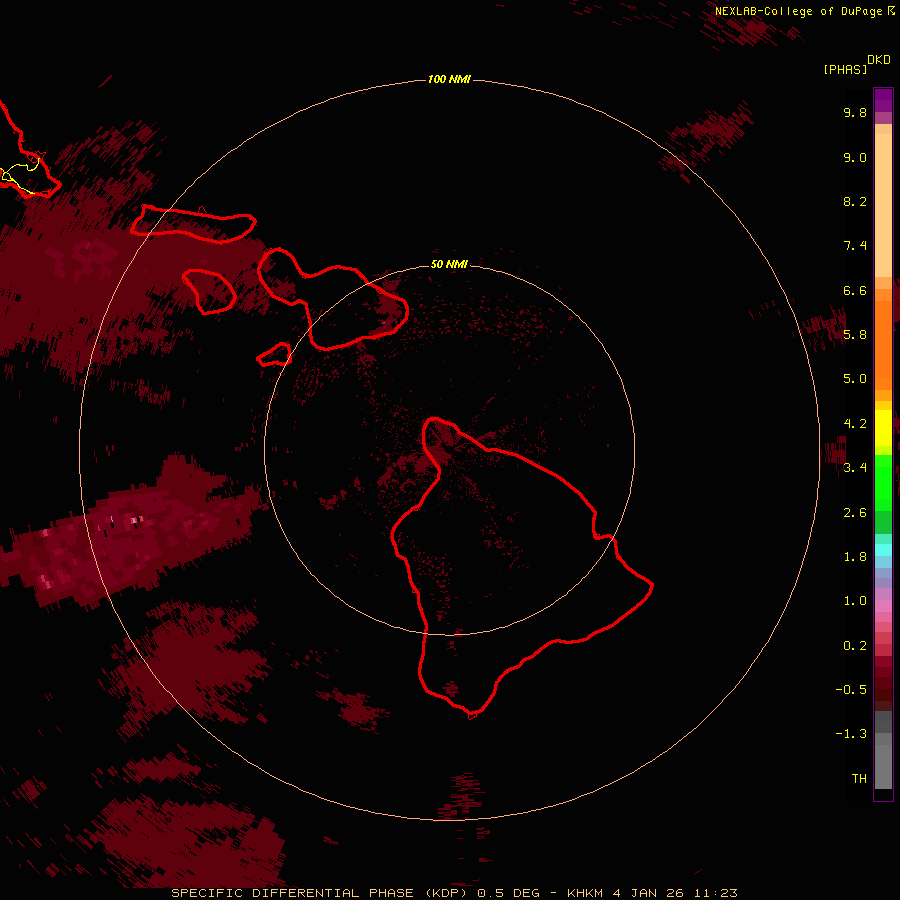Pick the pink color bar segment
The width and height of the screenshot is (900, 900).
click(x=883, y=606)
